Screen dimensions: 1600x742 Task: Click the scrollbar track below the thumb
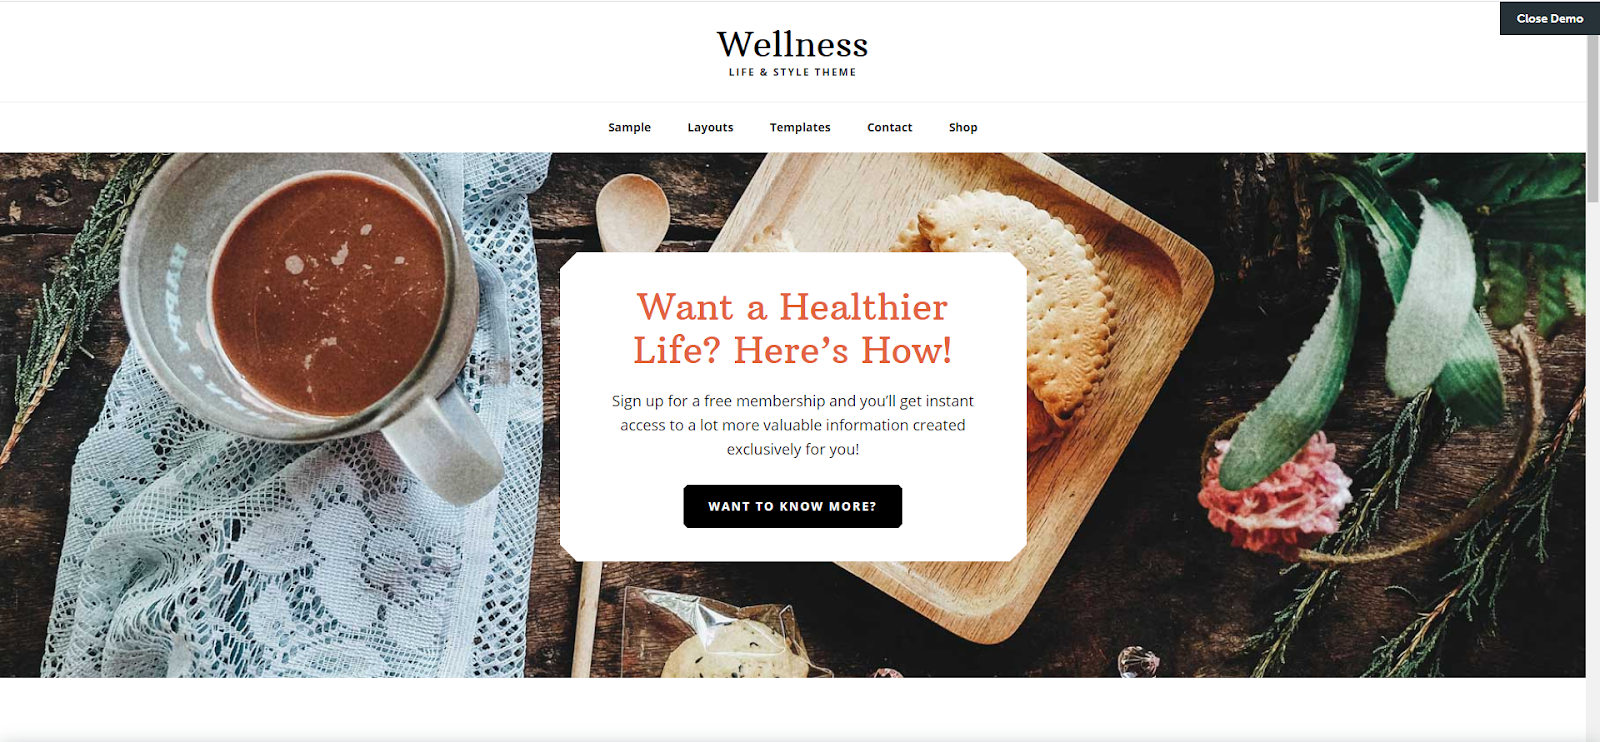click(x=1592, y=470)
